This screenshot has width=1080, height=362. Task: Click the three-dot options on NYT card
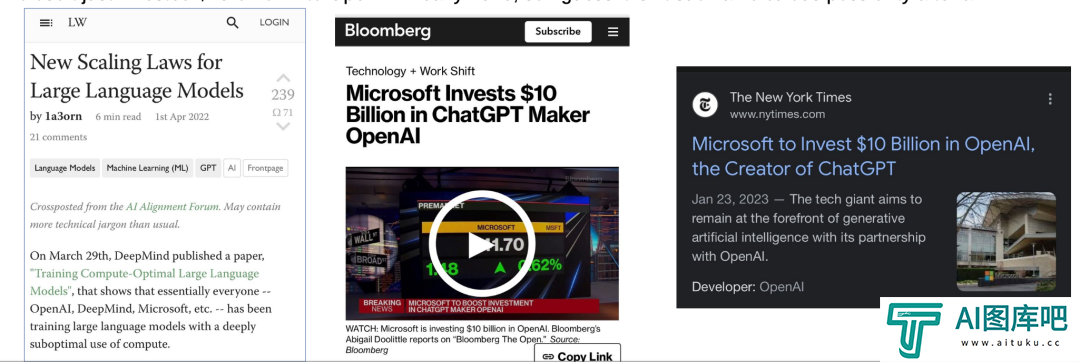coord(1050,98)
